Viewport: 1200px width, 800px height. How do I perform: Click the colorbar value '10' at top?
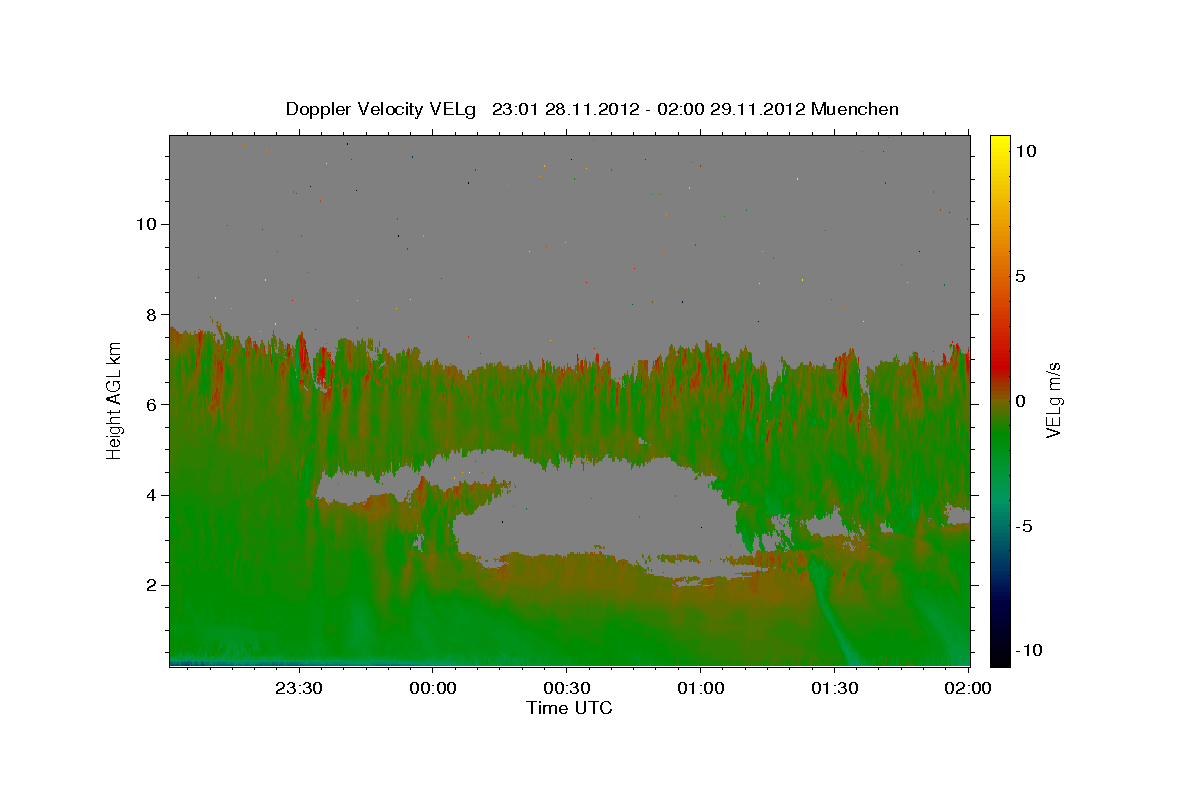click(x=1025, y=151)
